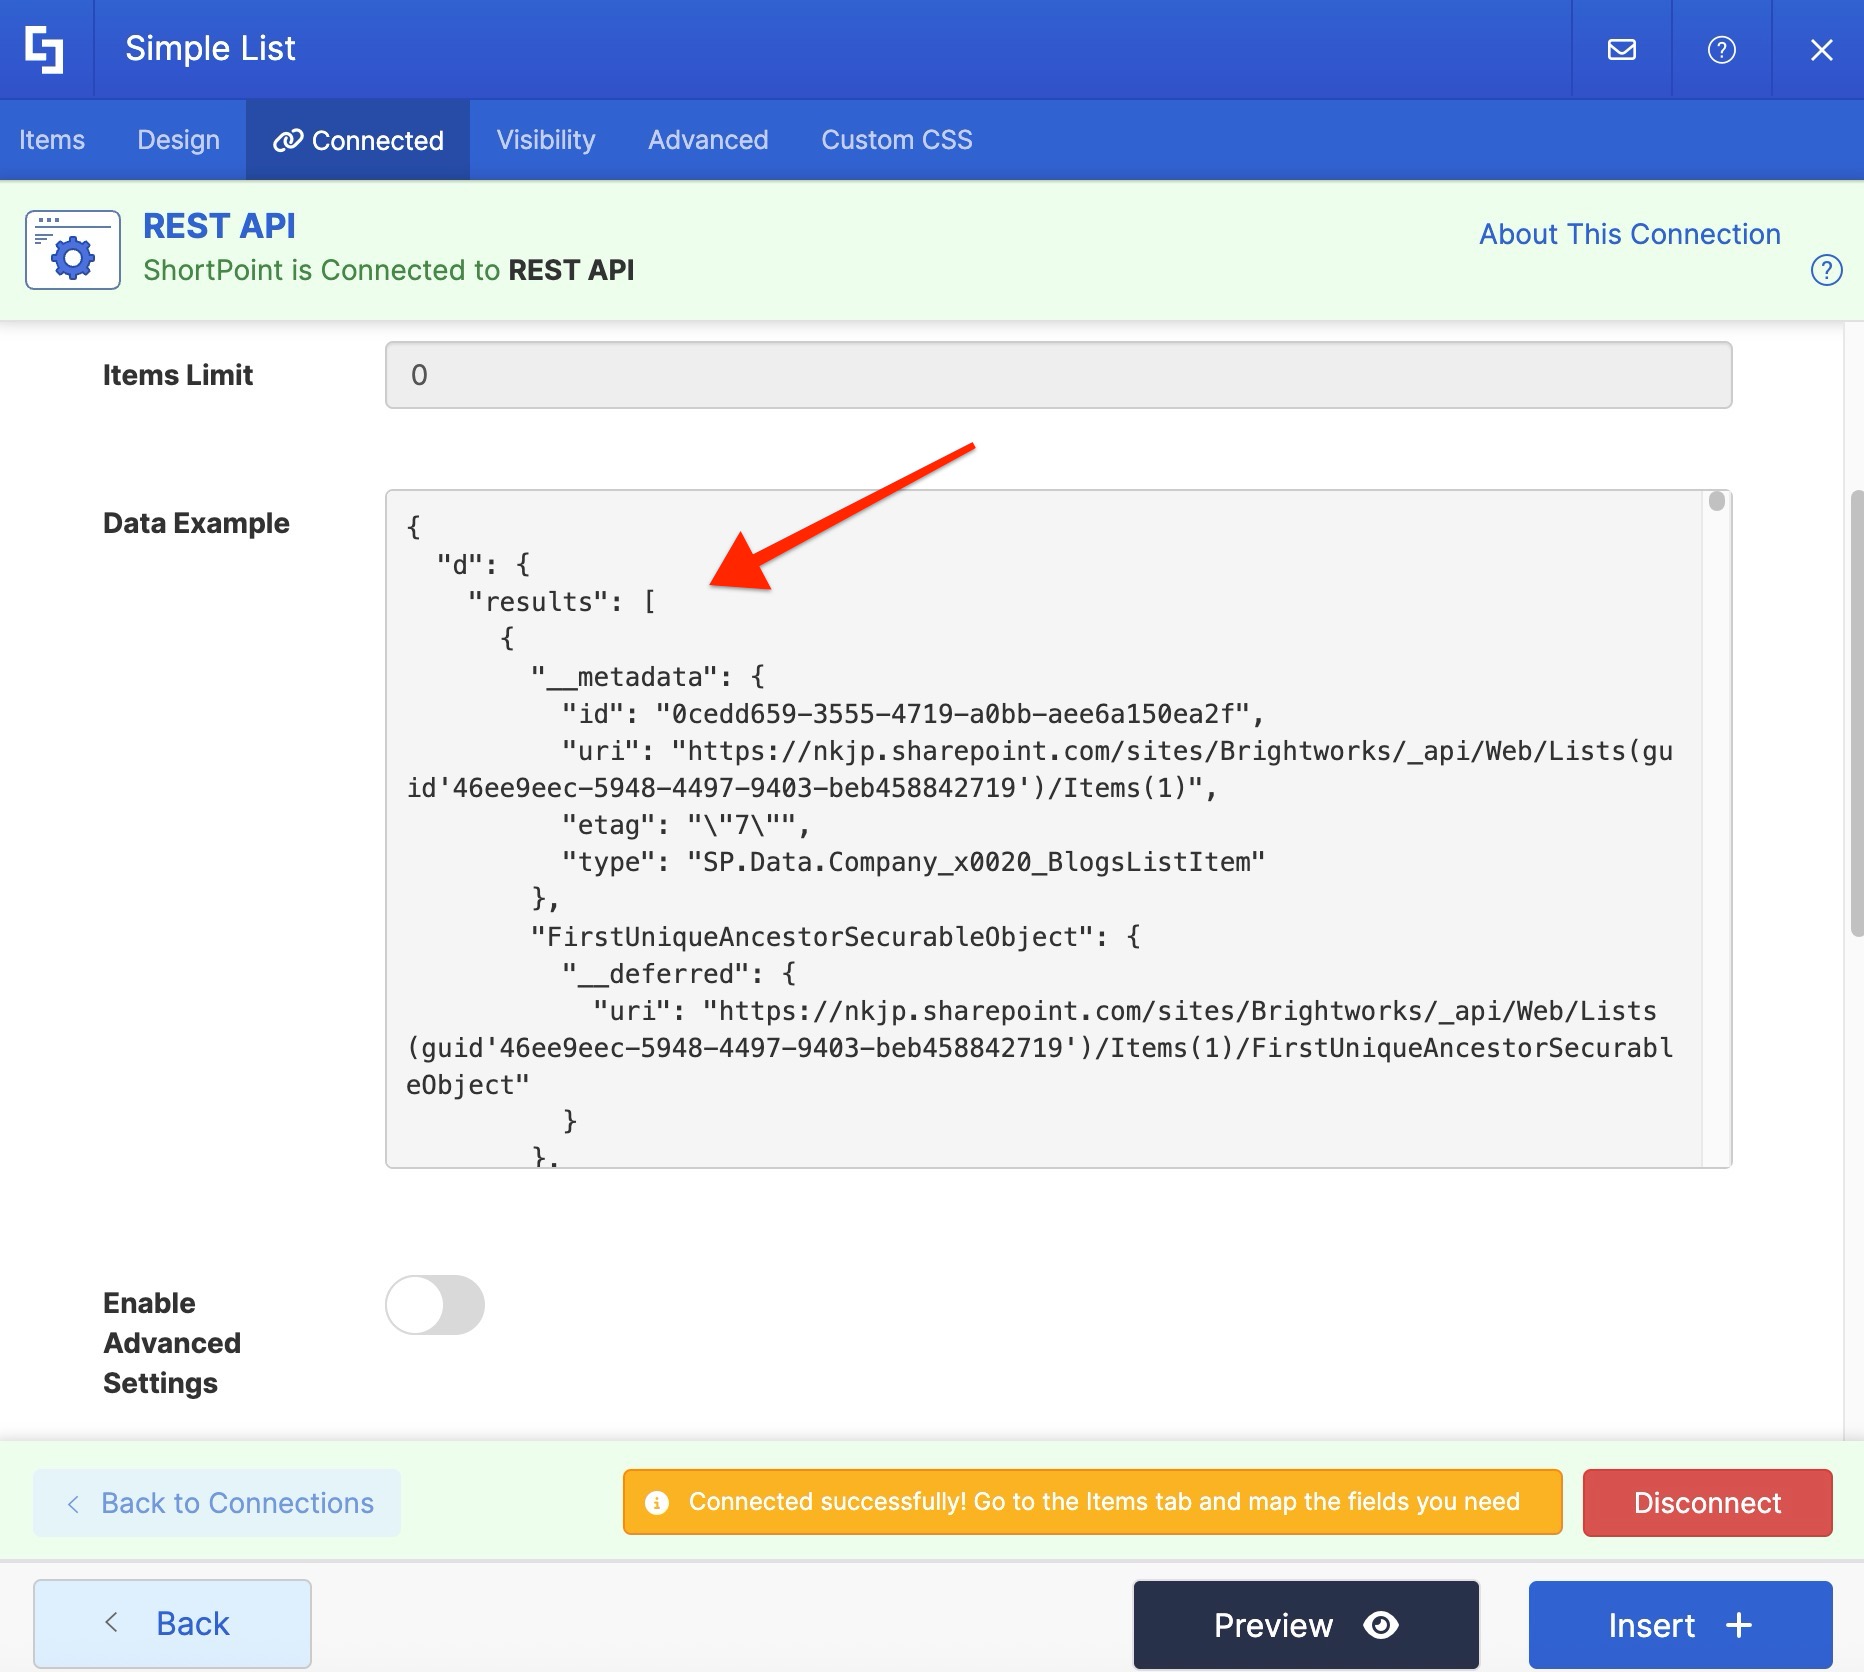The width and height of the screenshot is (1864, 1672).
Task: Open the About This Connection link
Action: coord(1630,234)
